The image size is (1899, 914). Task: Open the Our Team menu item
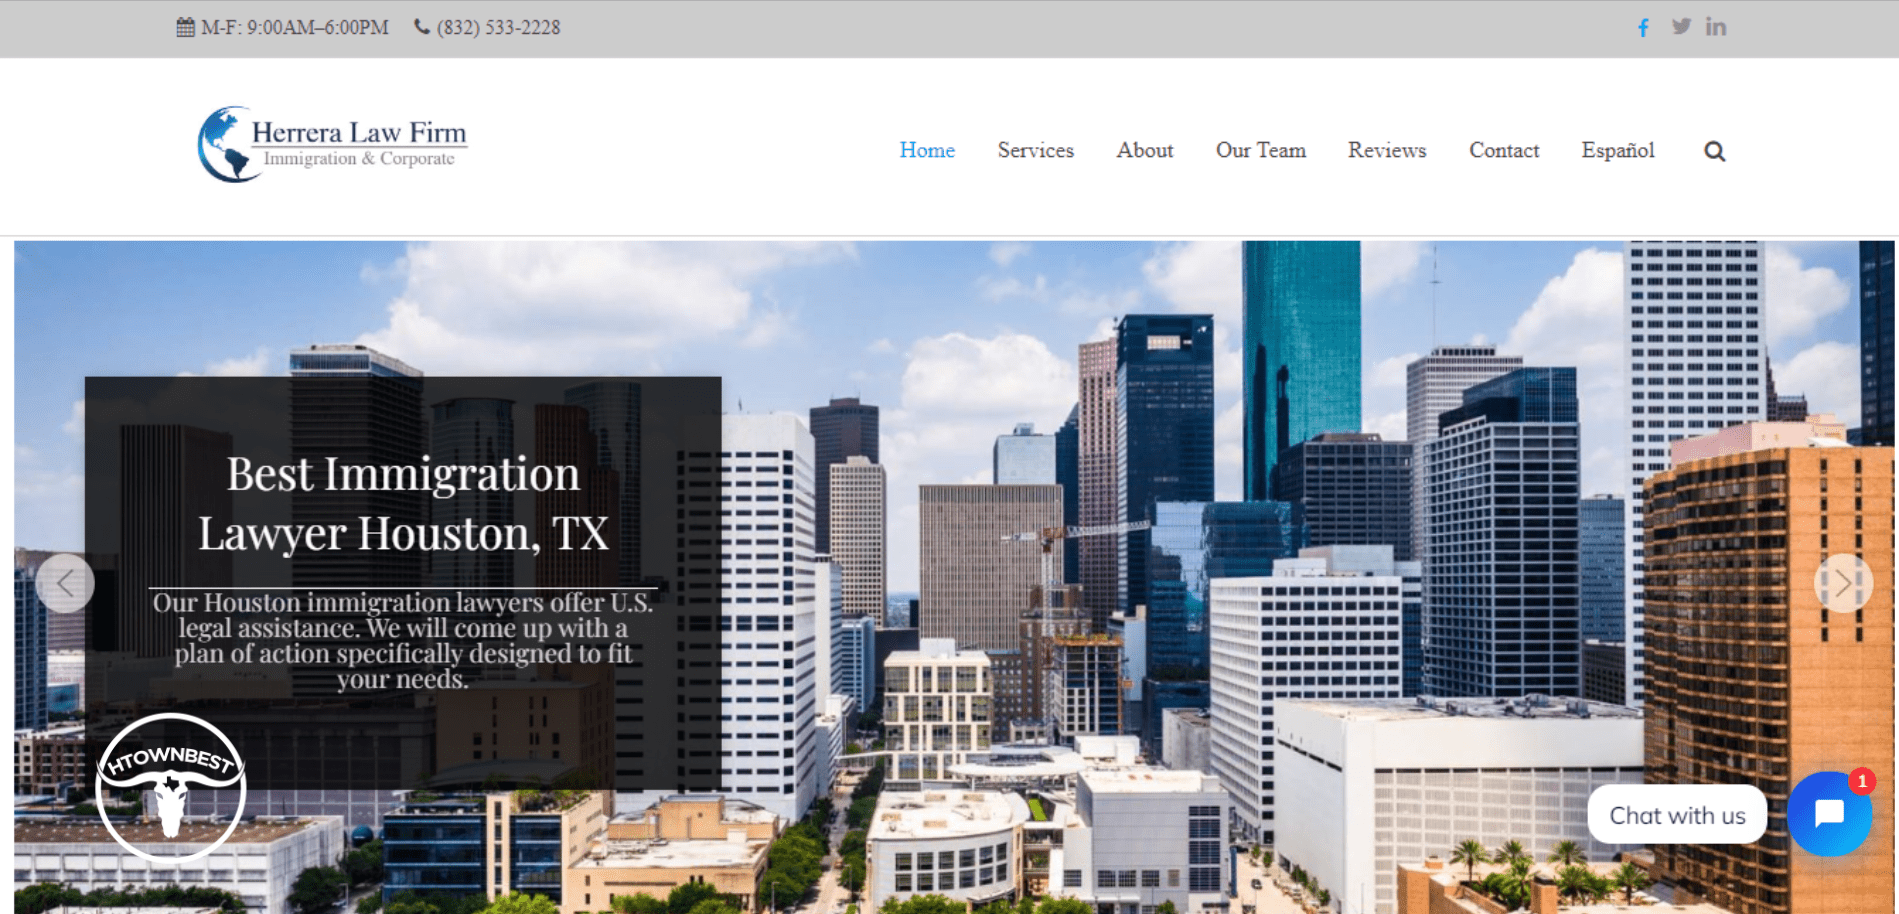pyautogui.click(x=1260, y=150)
